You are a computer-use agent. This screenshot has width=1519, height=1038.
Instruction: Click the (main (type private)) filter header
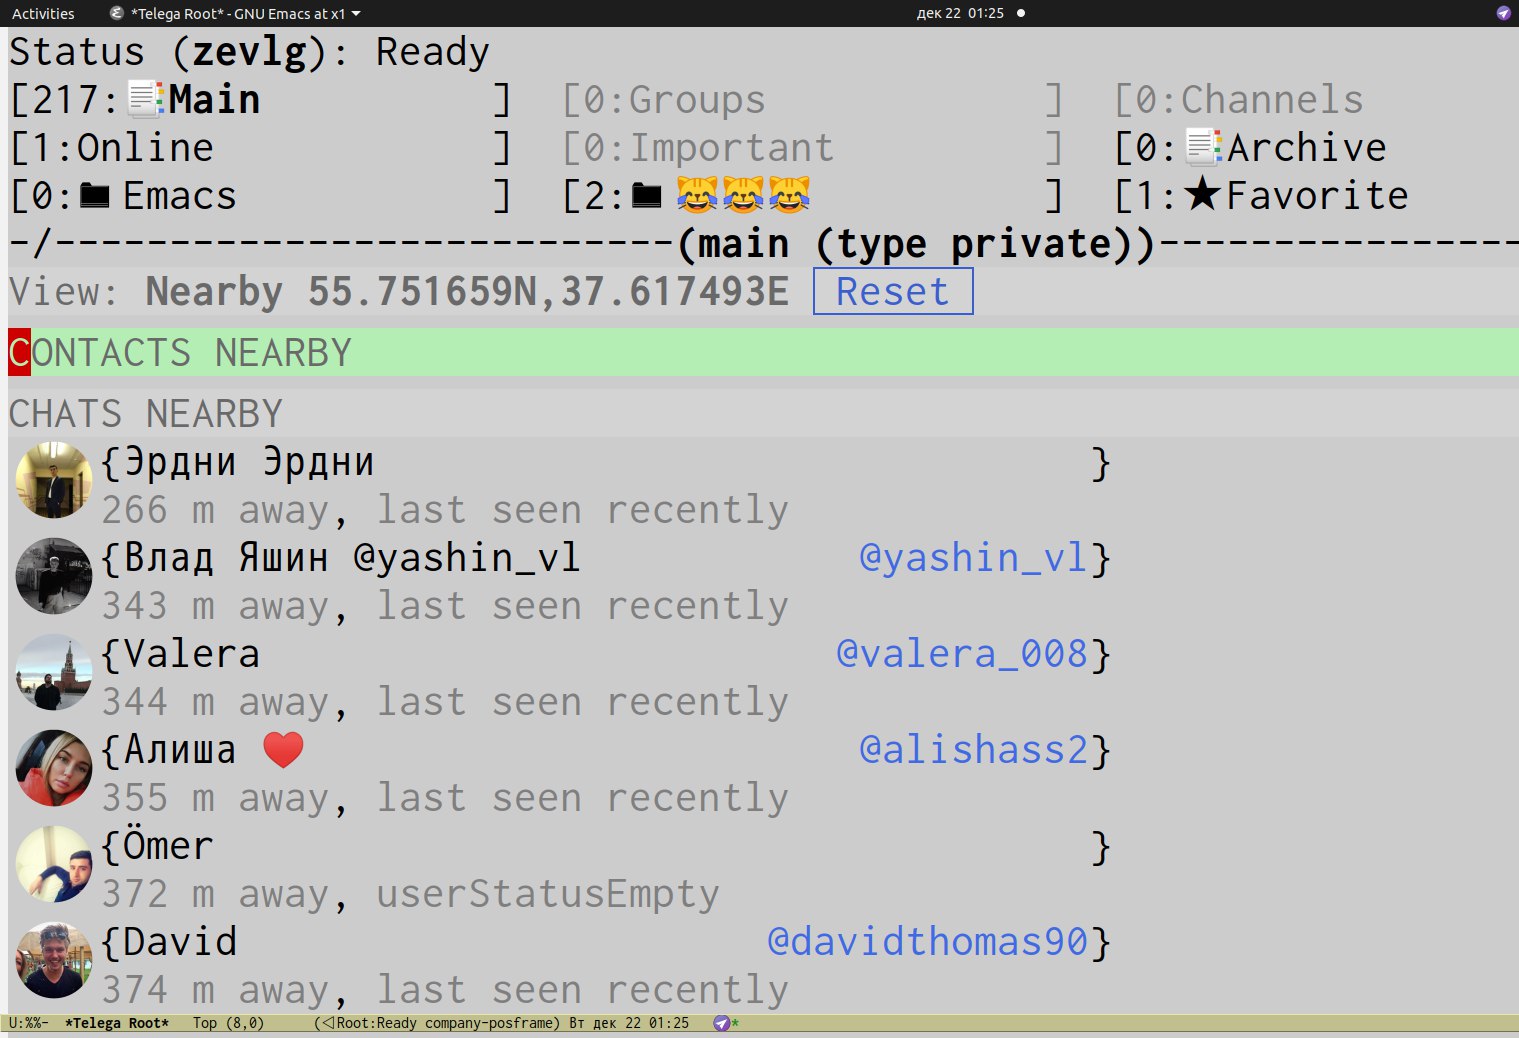[915, 244]
